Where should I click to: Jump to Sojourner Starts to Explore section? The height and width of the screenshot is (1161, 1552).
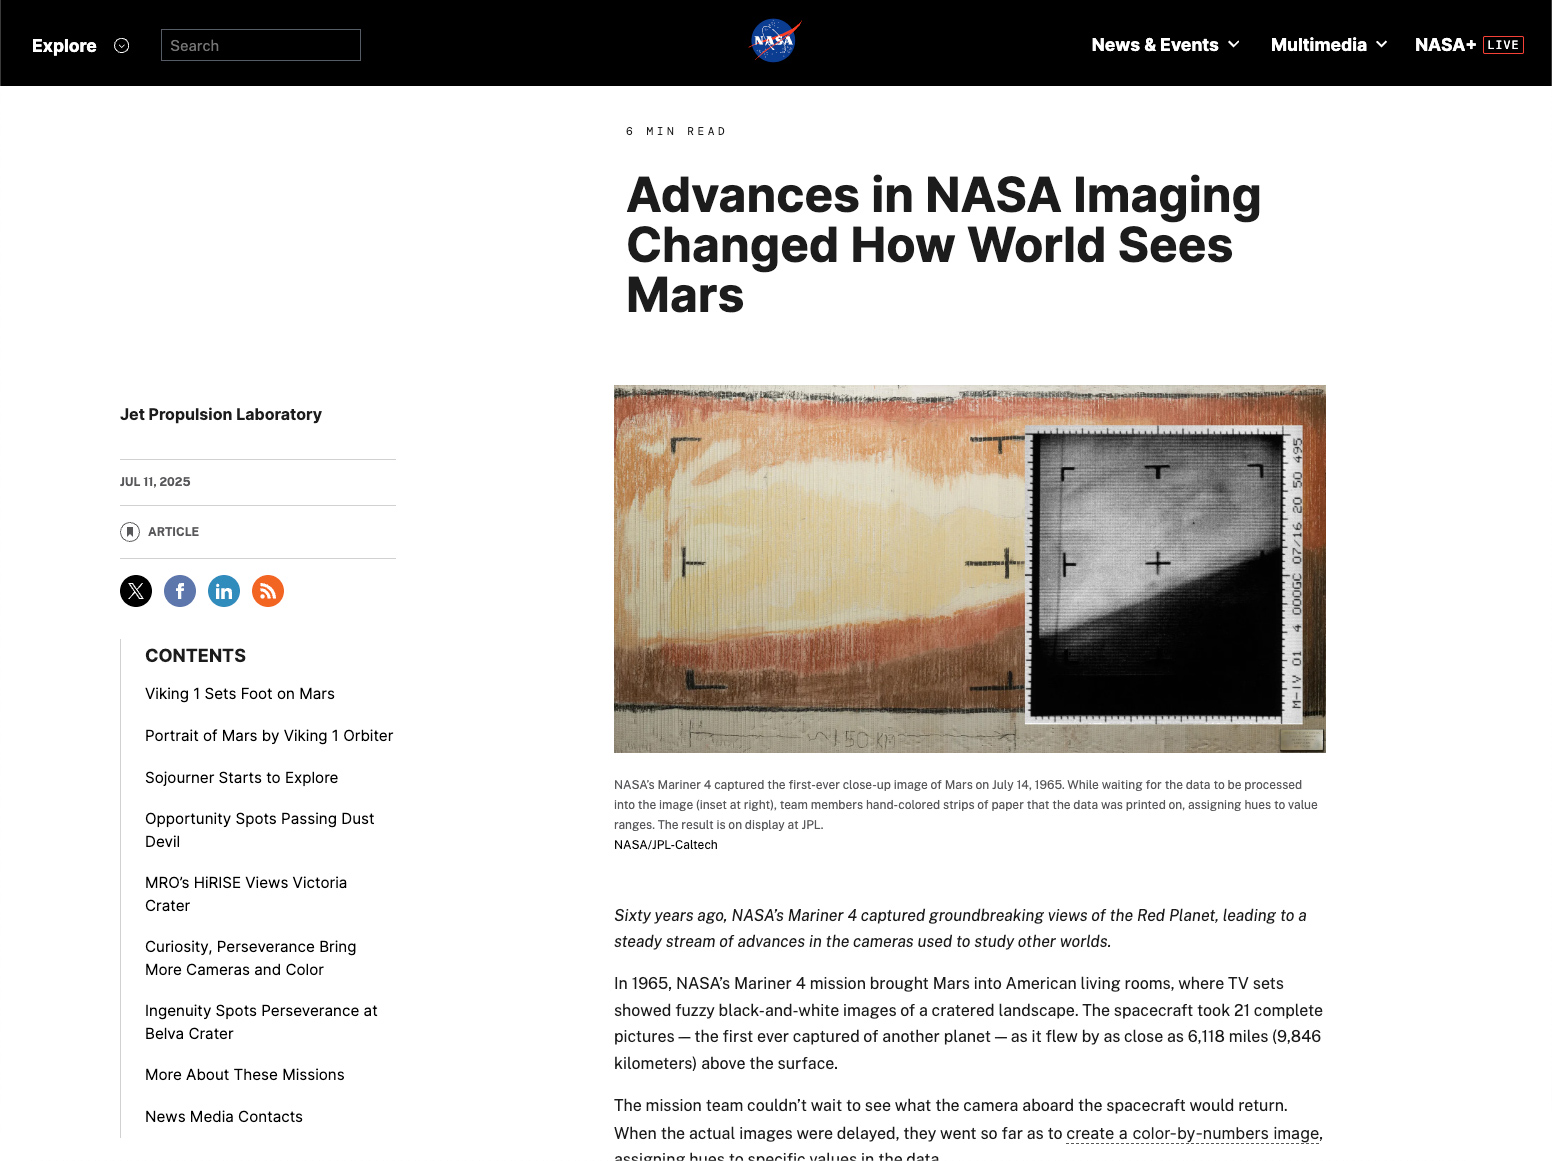pos(242,778)
